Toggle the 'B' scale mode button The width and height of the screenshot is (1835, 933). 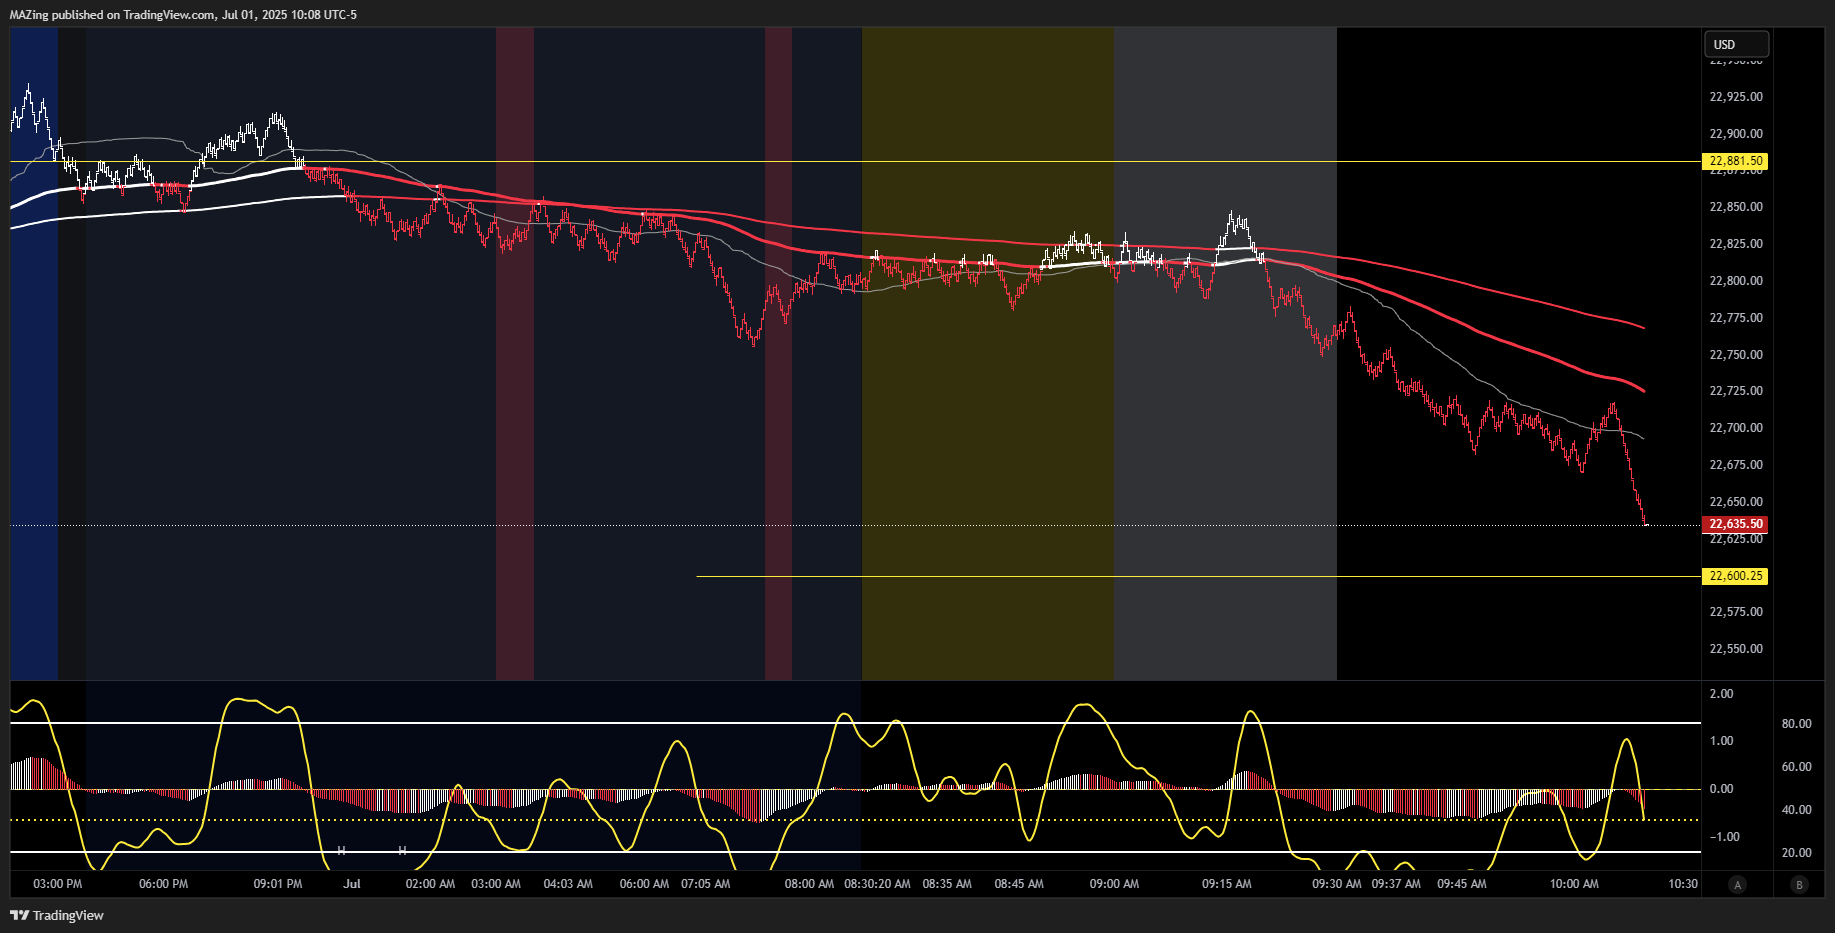point(1799,884)
